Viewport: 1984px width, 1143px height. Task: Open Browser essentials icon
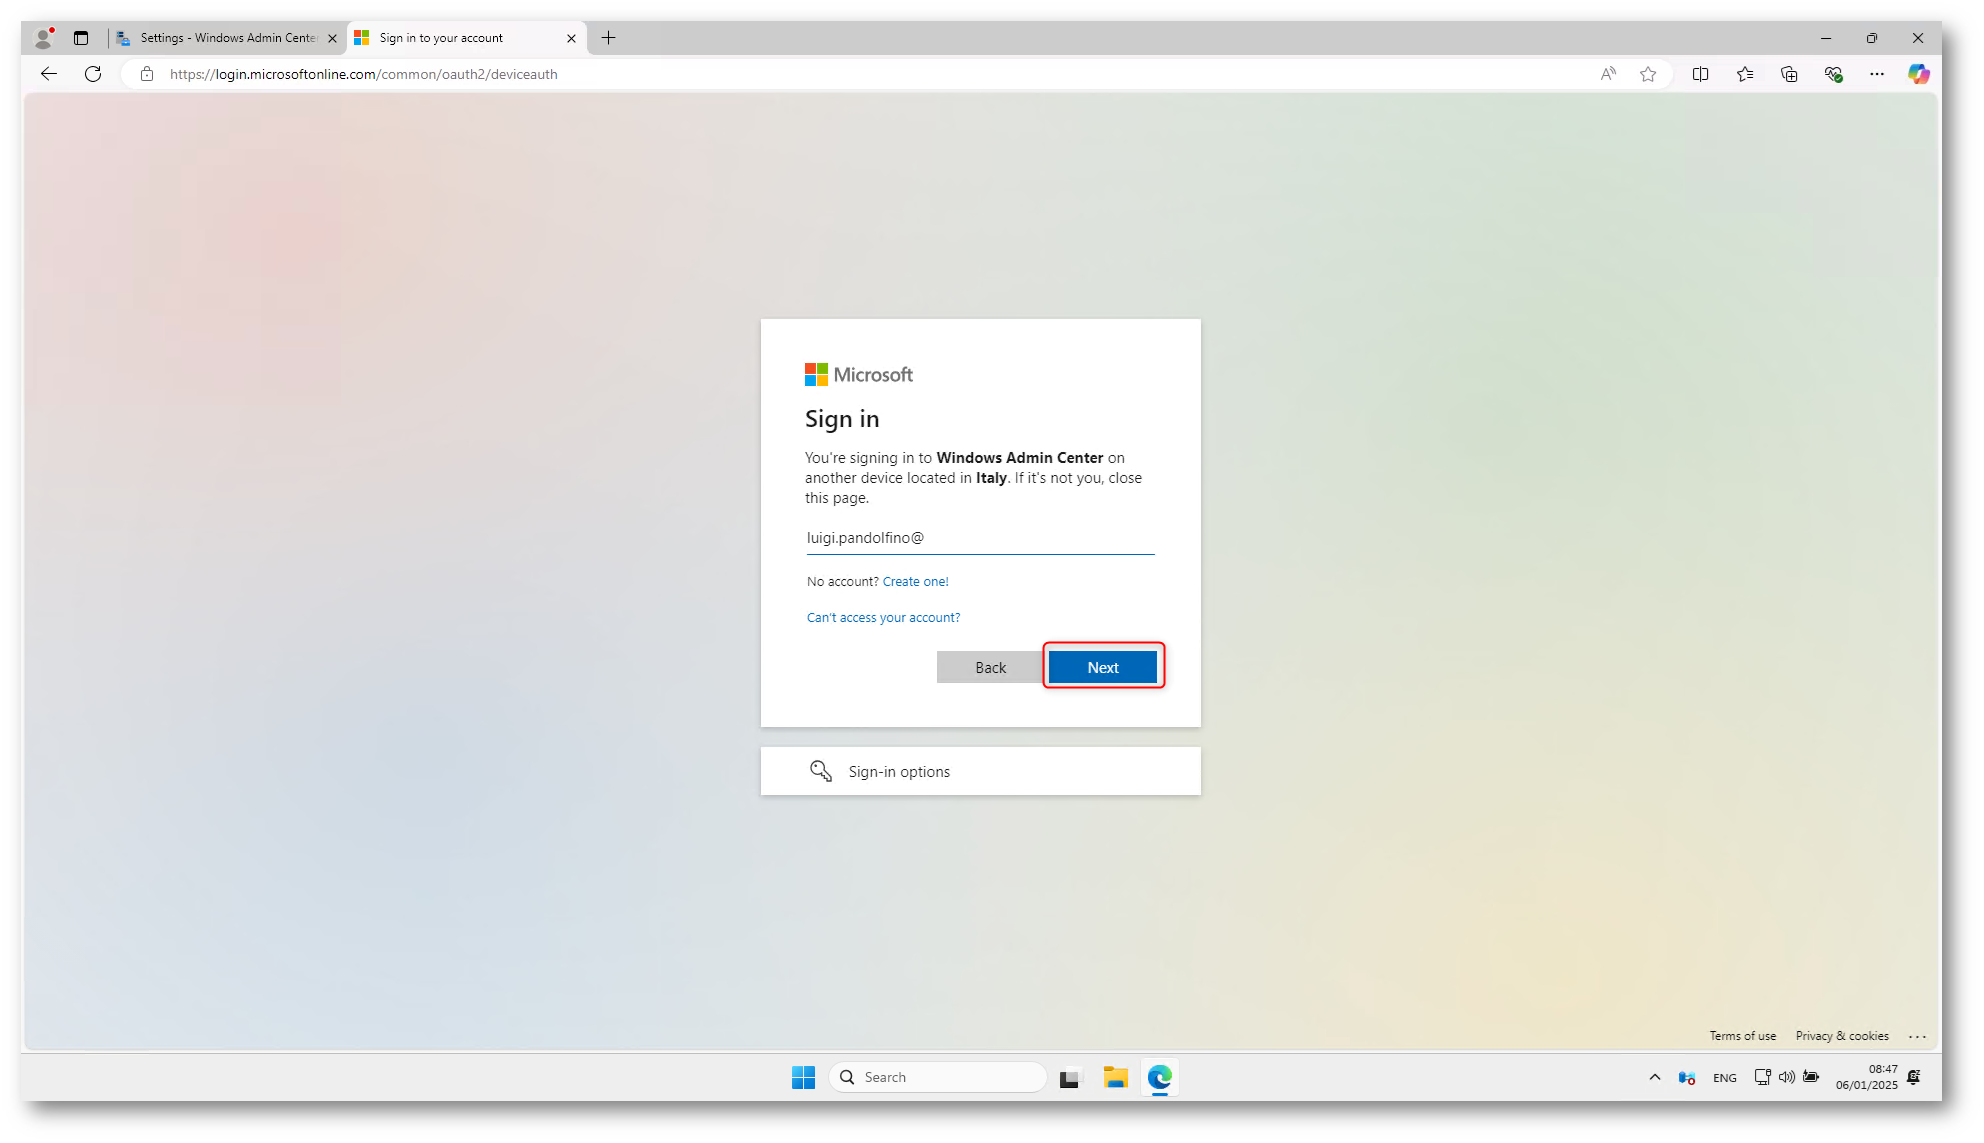click(1833, 74)
